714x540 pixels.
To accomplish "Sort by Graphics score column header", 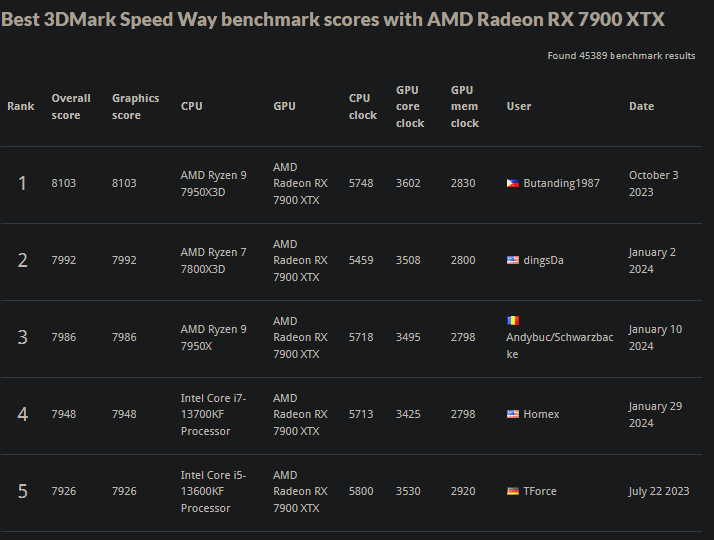I will (135, 107).
